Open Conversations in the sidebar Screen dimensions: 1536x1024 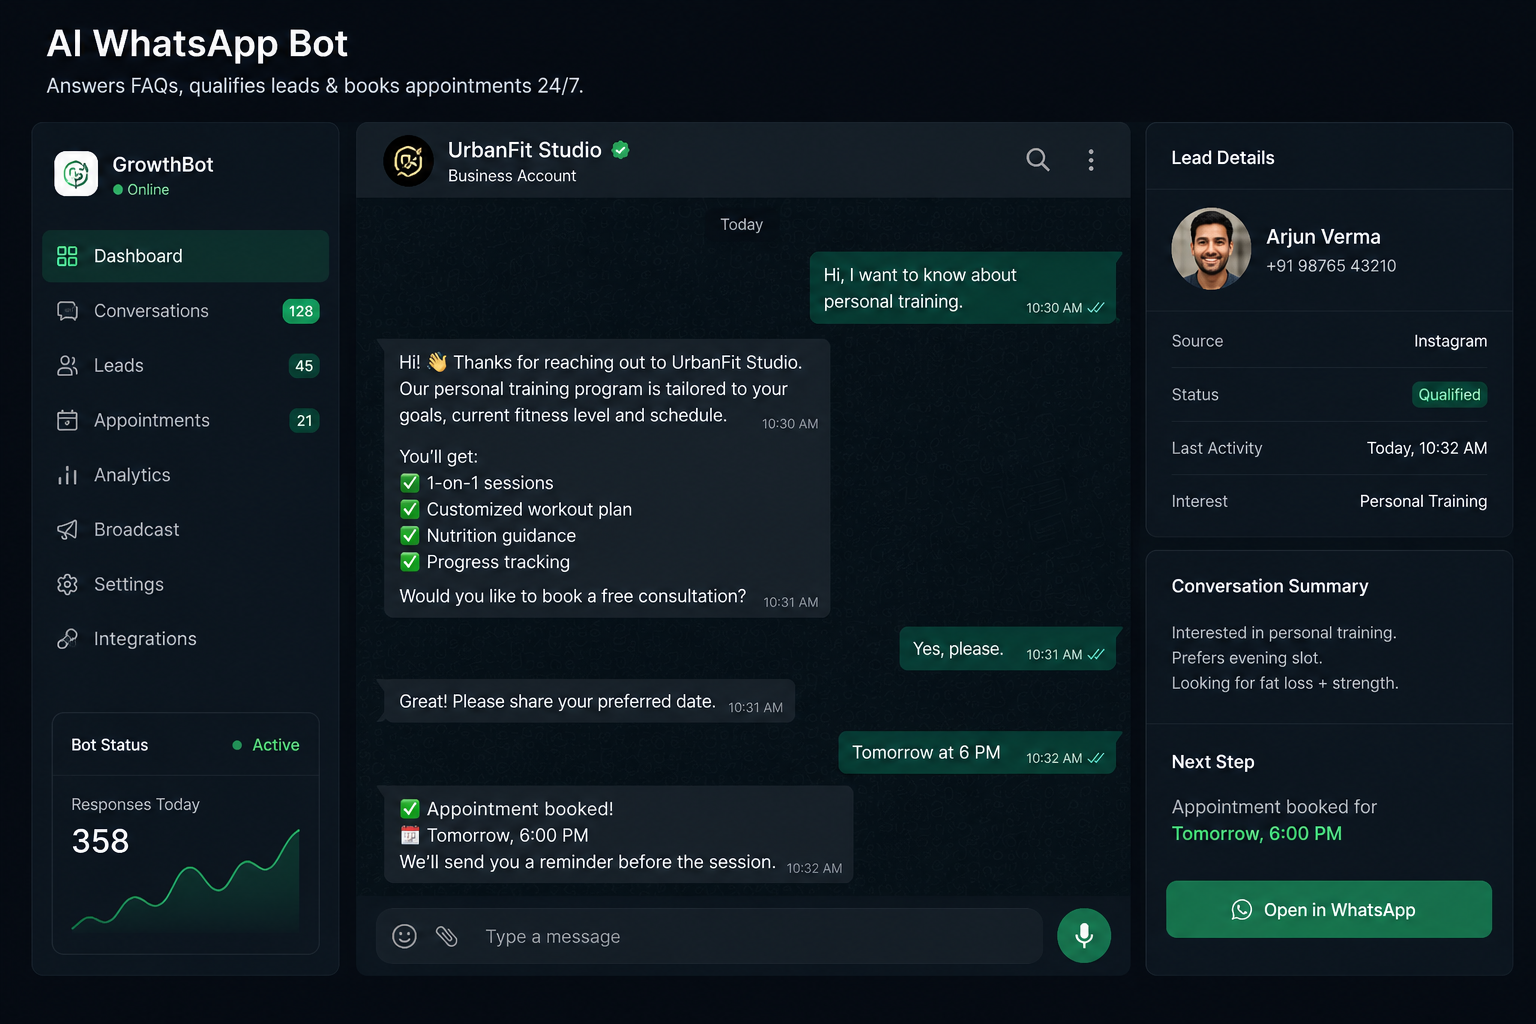click(x=185, y=311)
